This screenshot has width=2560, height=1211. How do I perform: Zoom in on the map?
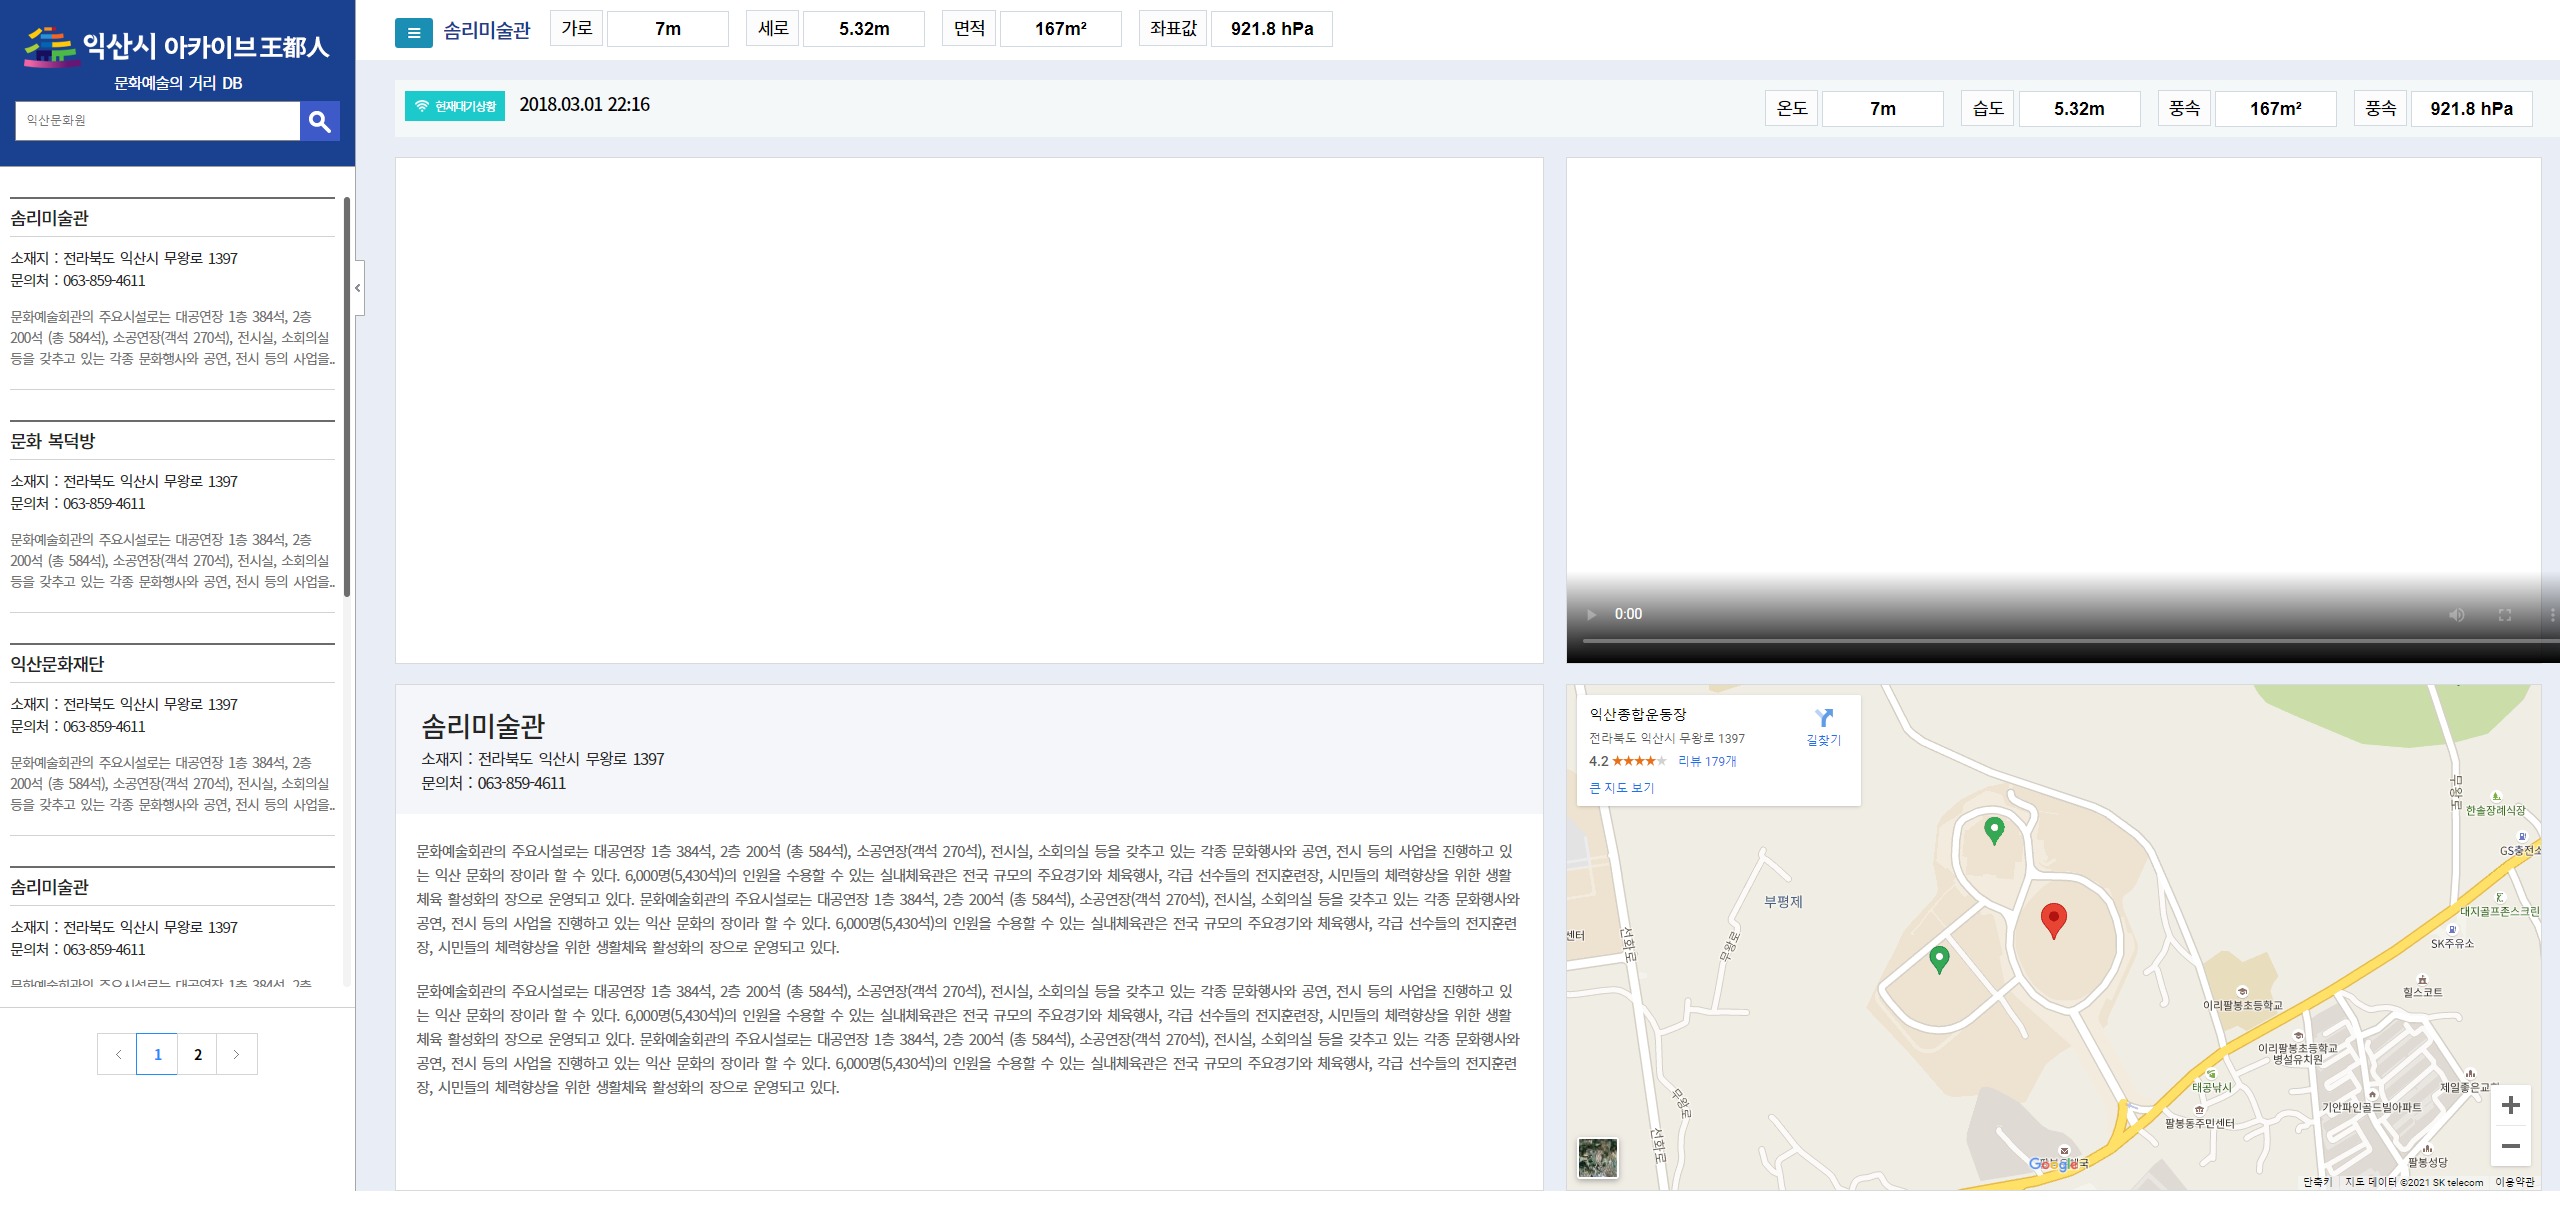point(2510,1105)
